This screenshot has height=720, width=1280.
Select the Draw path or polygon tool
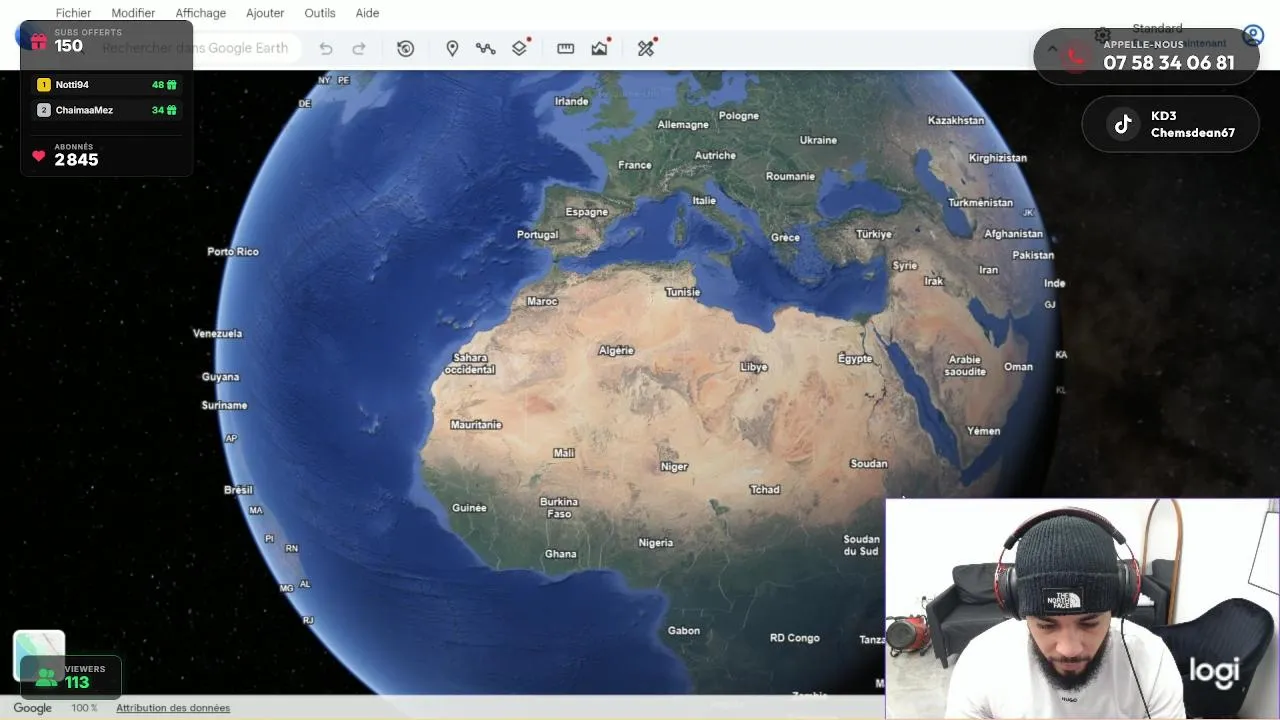[486, 48]
